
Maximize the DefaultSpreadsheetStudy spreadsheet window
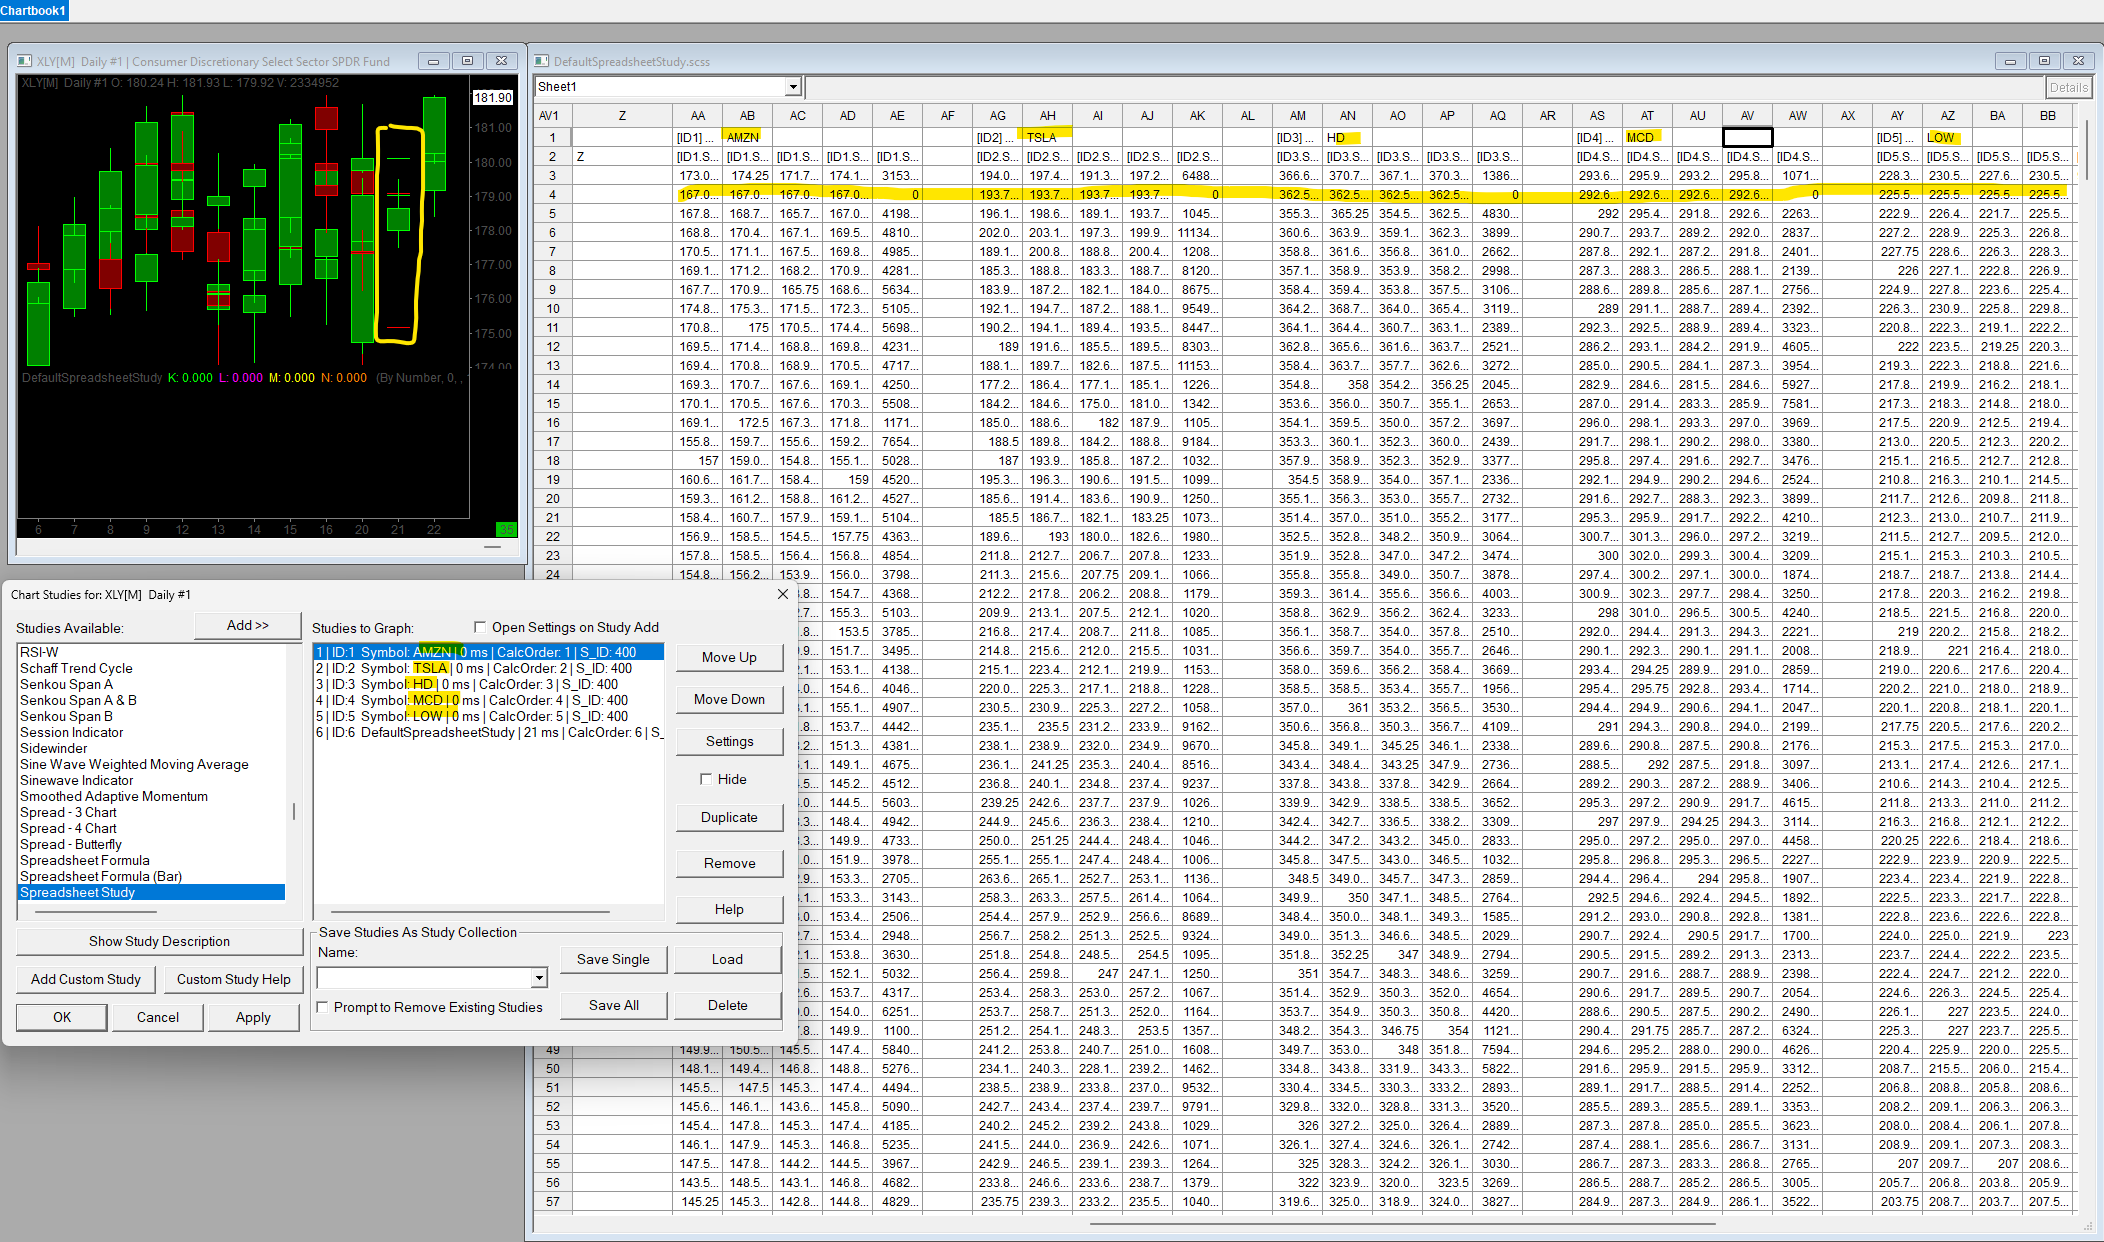pyautogui.click(x=2044, y=61)
